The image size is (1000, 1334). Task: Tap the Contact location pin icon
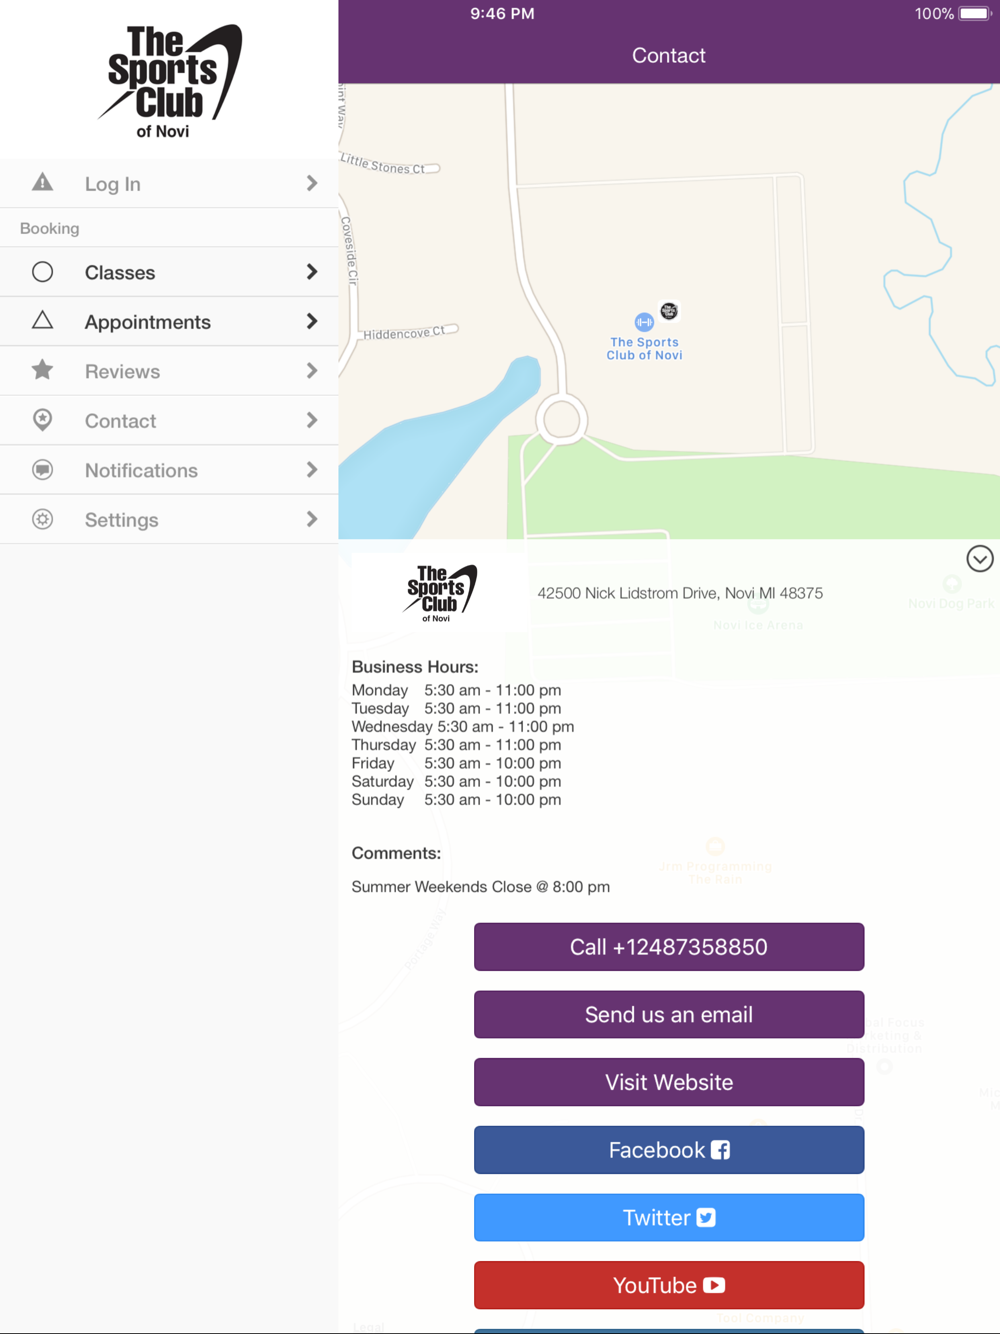click(x=42, y=420)
